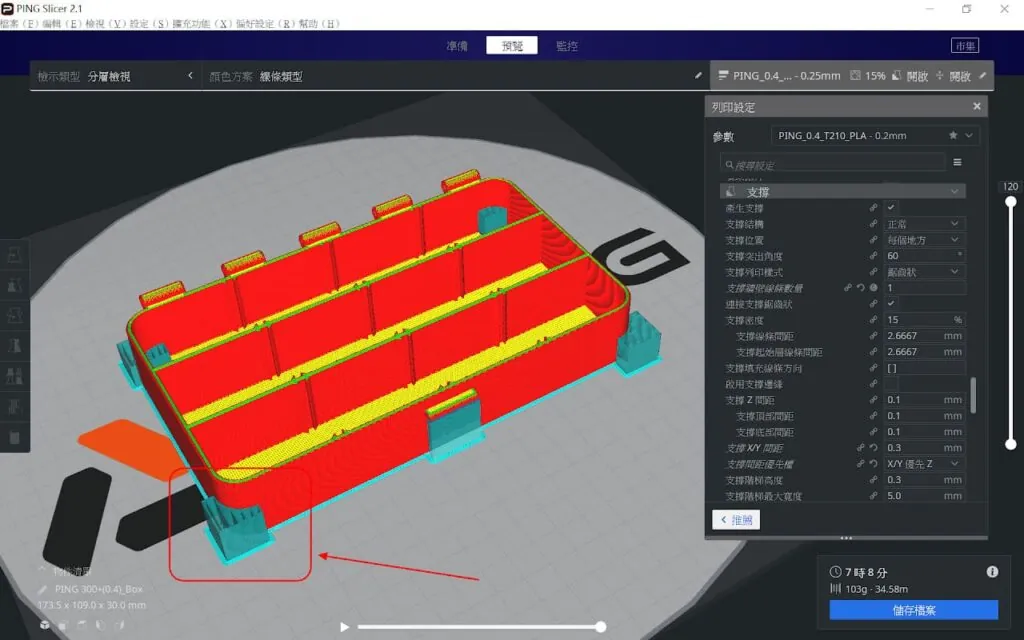Image resolution: width=1024 pixels, height=640 pixels.
Task: Open the 檢示類型 view type dropdown
Action: [x=116, y=76]
